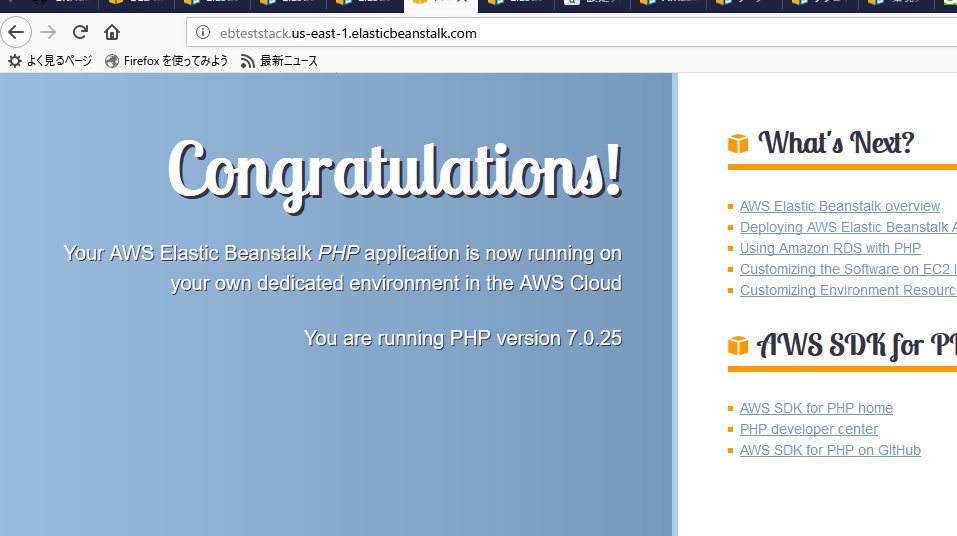Open the PHP developer center link
This screenshot has height=536, width=957.
pos(808,429)
